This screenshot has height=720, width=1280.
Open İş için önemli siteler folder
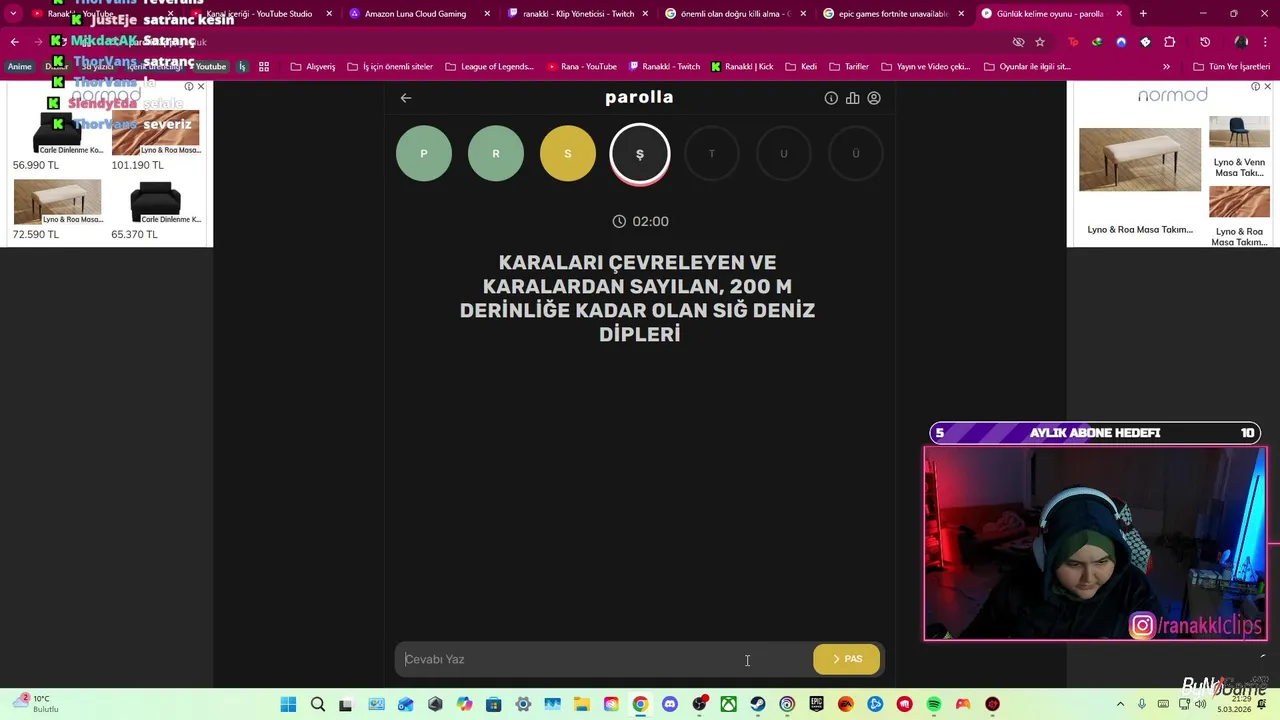coord(390,67)
